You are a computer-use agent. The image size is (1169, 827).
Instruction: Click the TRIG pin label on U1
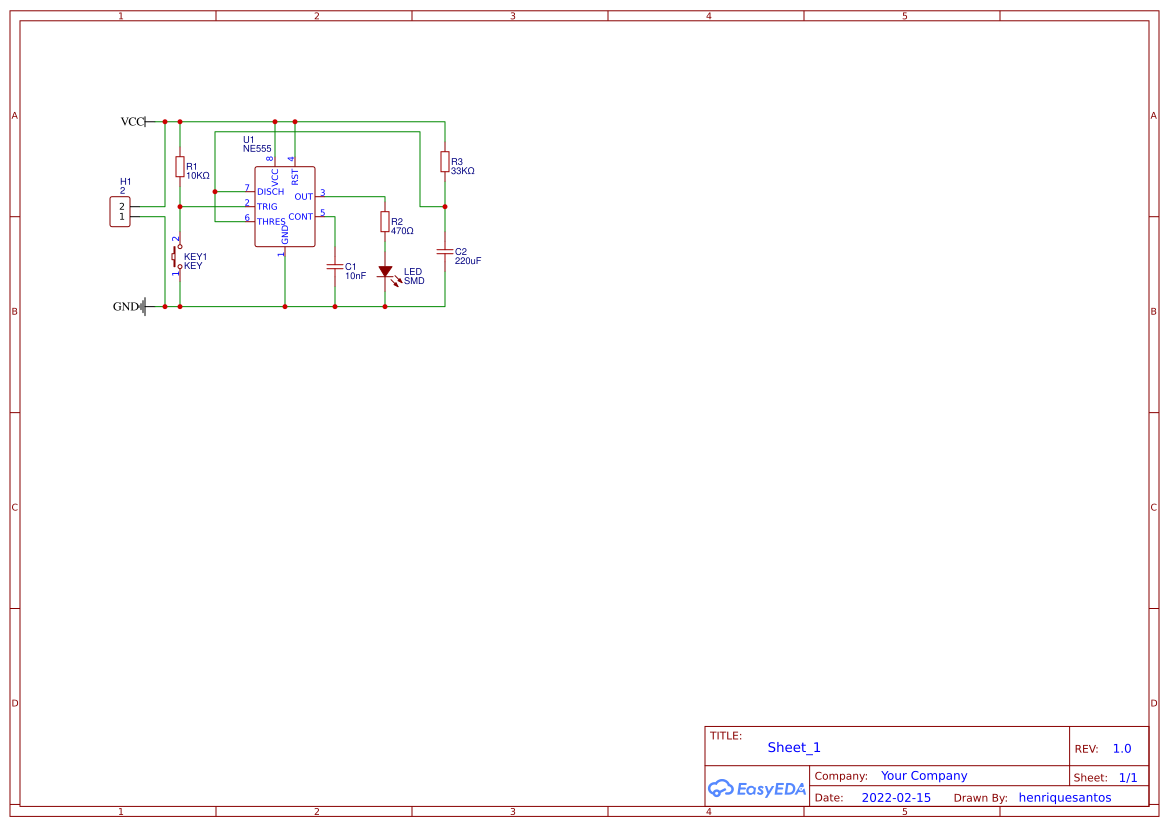click(268, 205)
